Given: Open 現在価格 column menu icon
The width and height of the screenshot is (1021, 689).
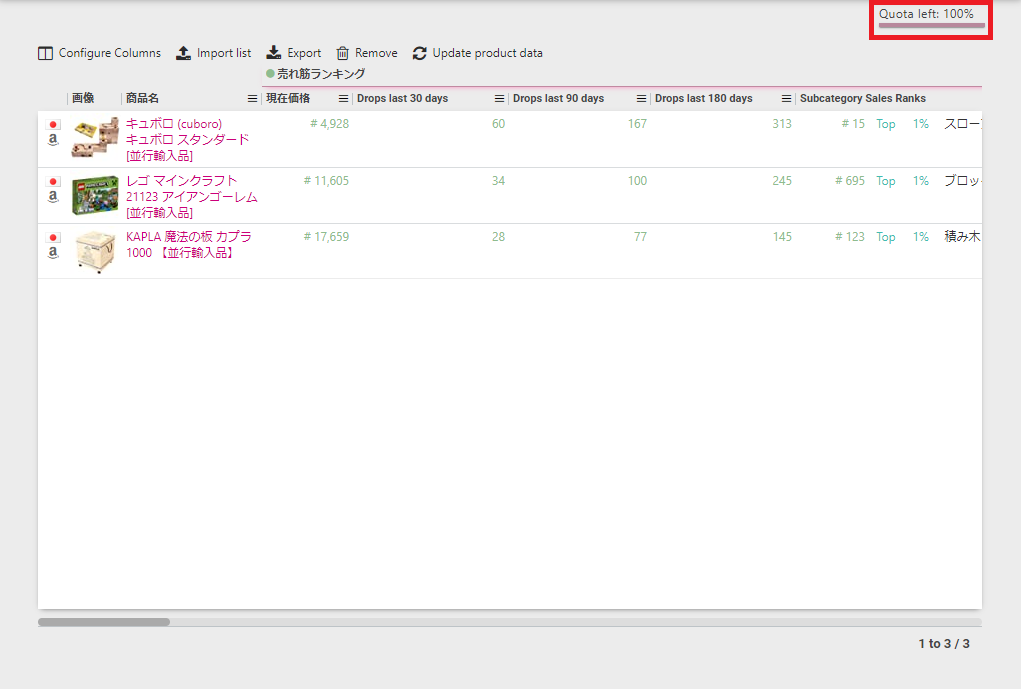Looking at the screenshot, I should point(343,98).
